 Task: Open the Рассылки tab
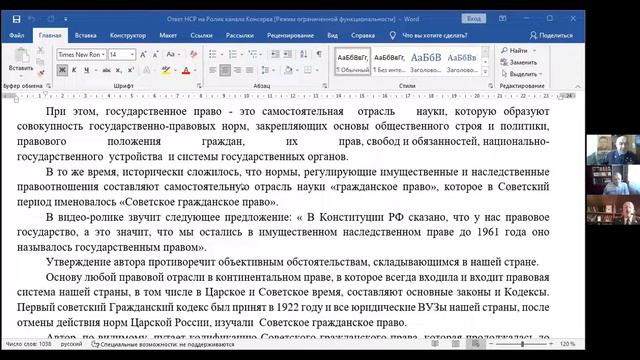coord(240,36)
